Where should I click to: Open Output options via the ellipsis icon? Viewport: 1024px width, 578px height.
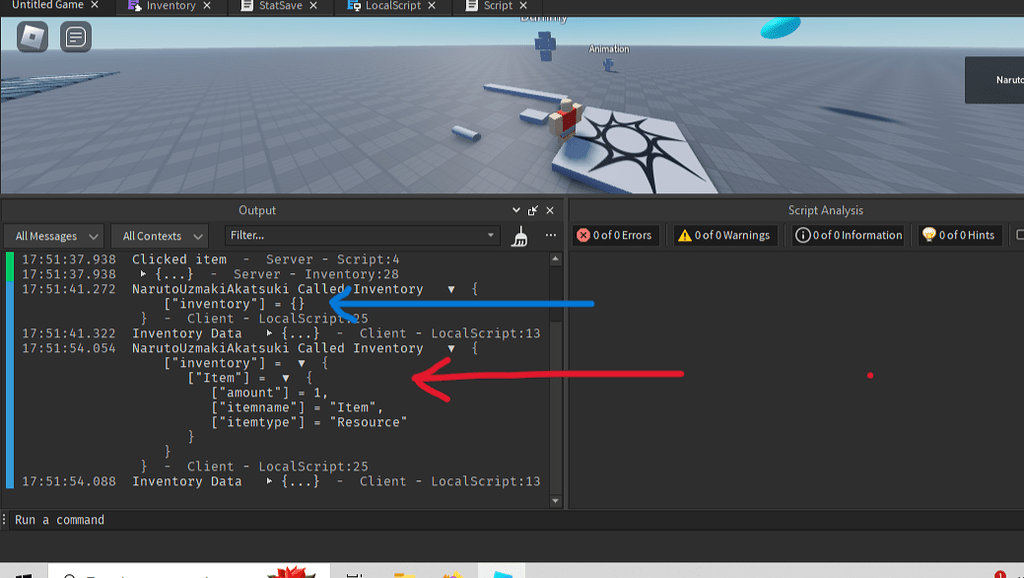tap(549, 236)
